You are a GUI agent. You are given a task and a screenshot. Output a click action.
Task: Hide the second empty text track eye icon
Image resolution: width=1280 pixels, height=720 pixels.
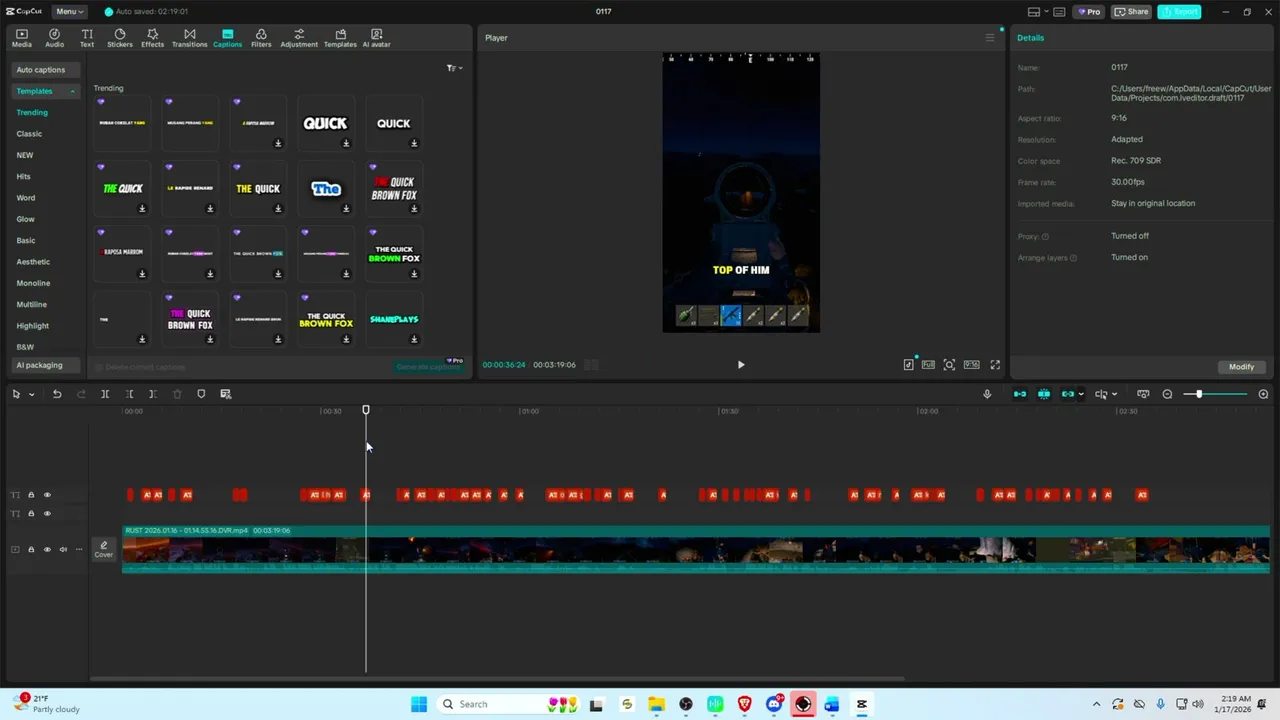[47, 514]
